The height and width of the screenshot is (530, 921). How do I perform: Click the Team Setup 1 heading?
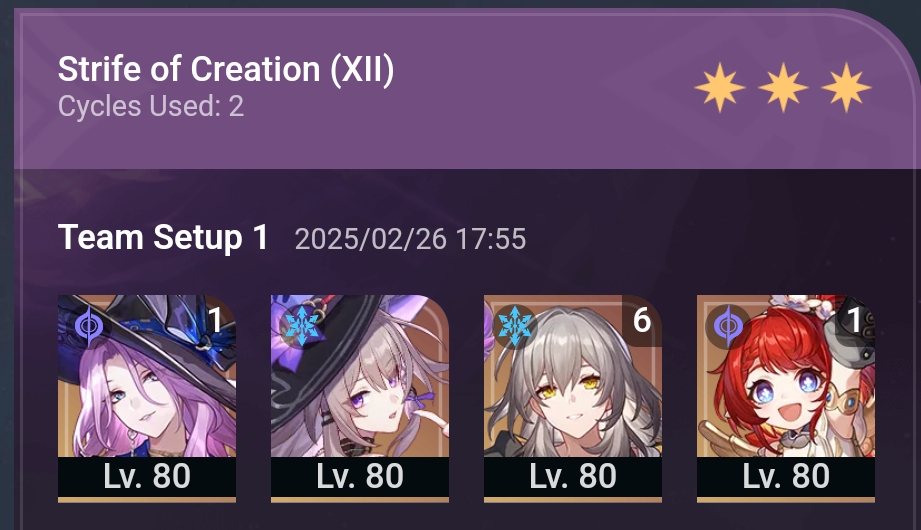point(163,237)
